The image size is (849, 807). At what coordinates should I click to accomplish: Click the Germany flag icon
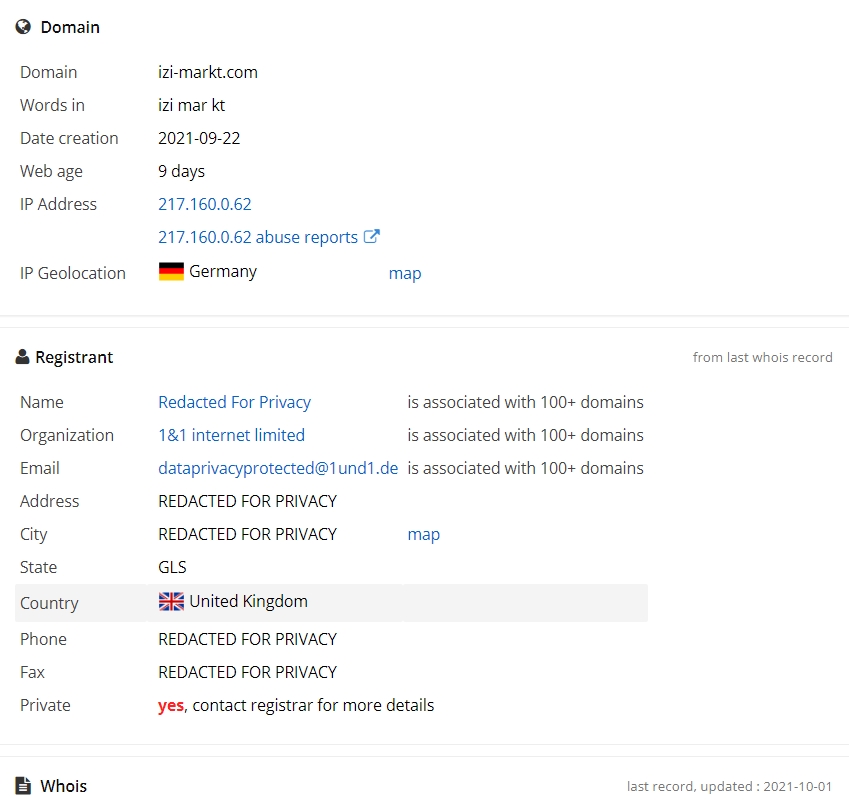[x=171, y=271]
